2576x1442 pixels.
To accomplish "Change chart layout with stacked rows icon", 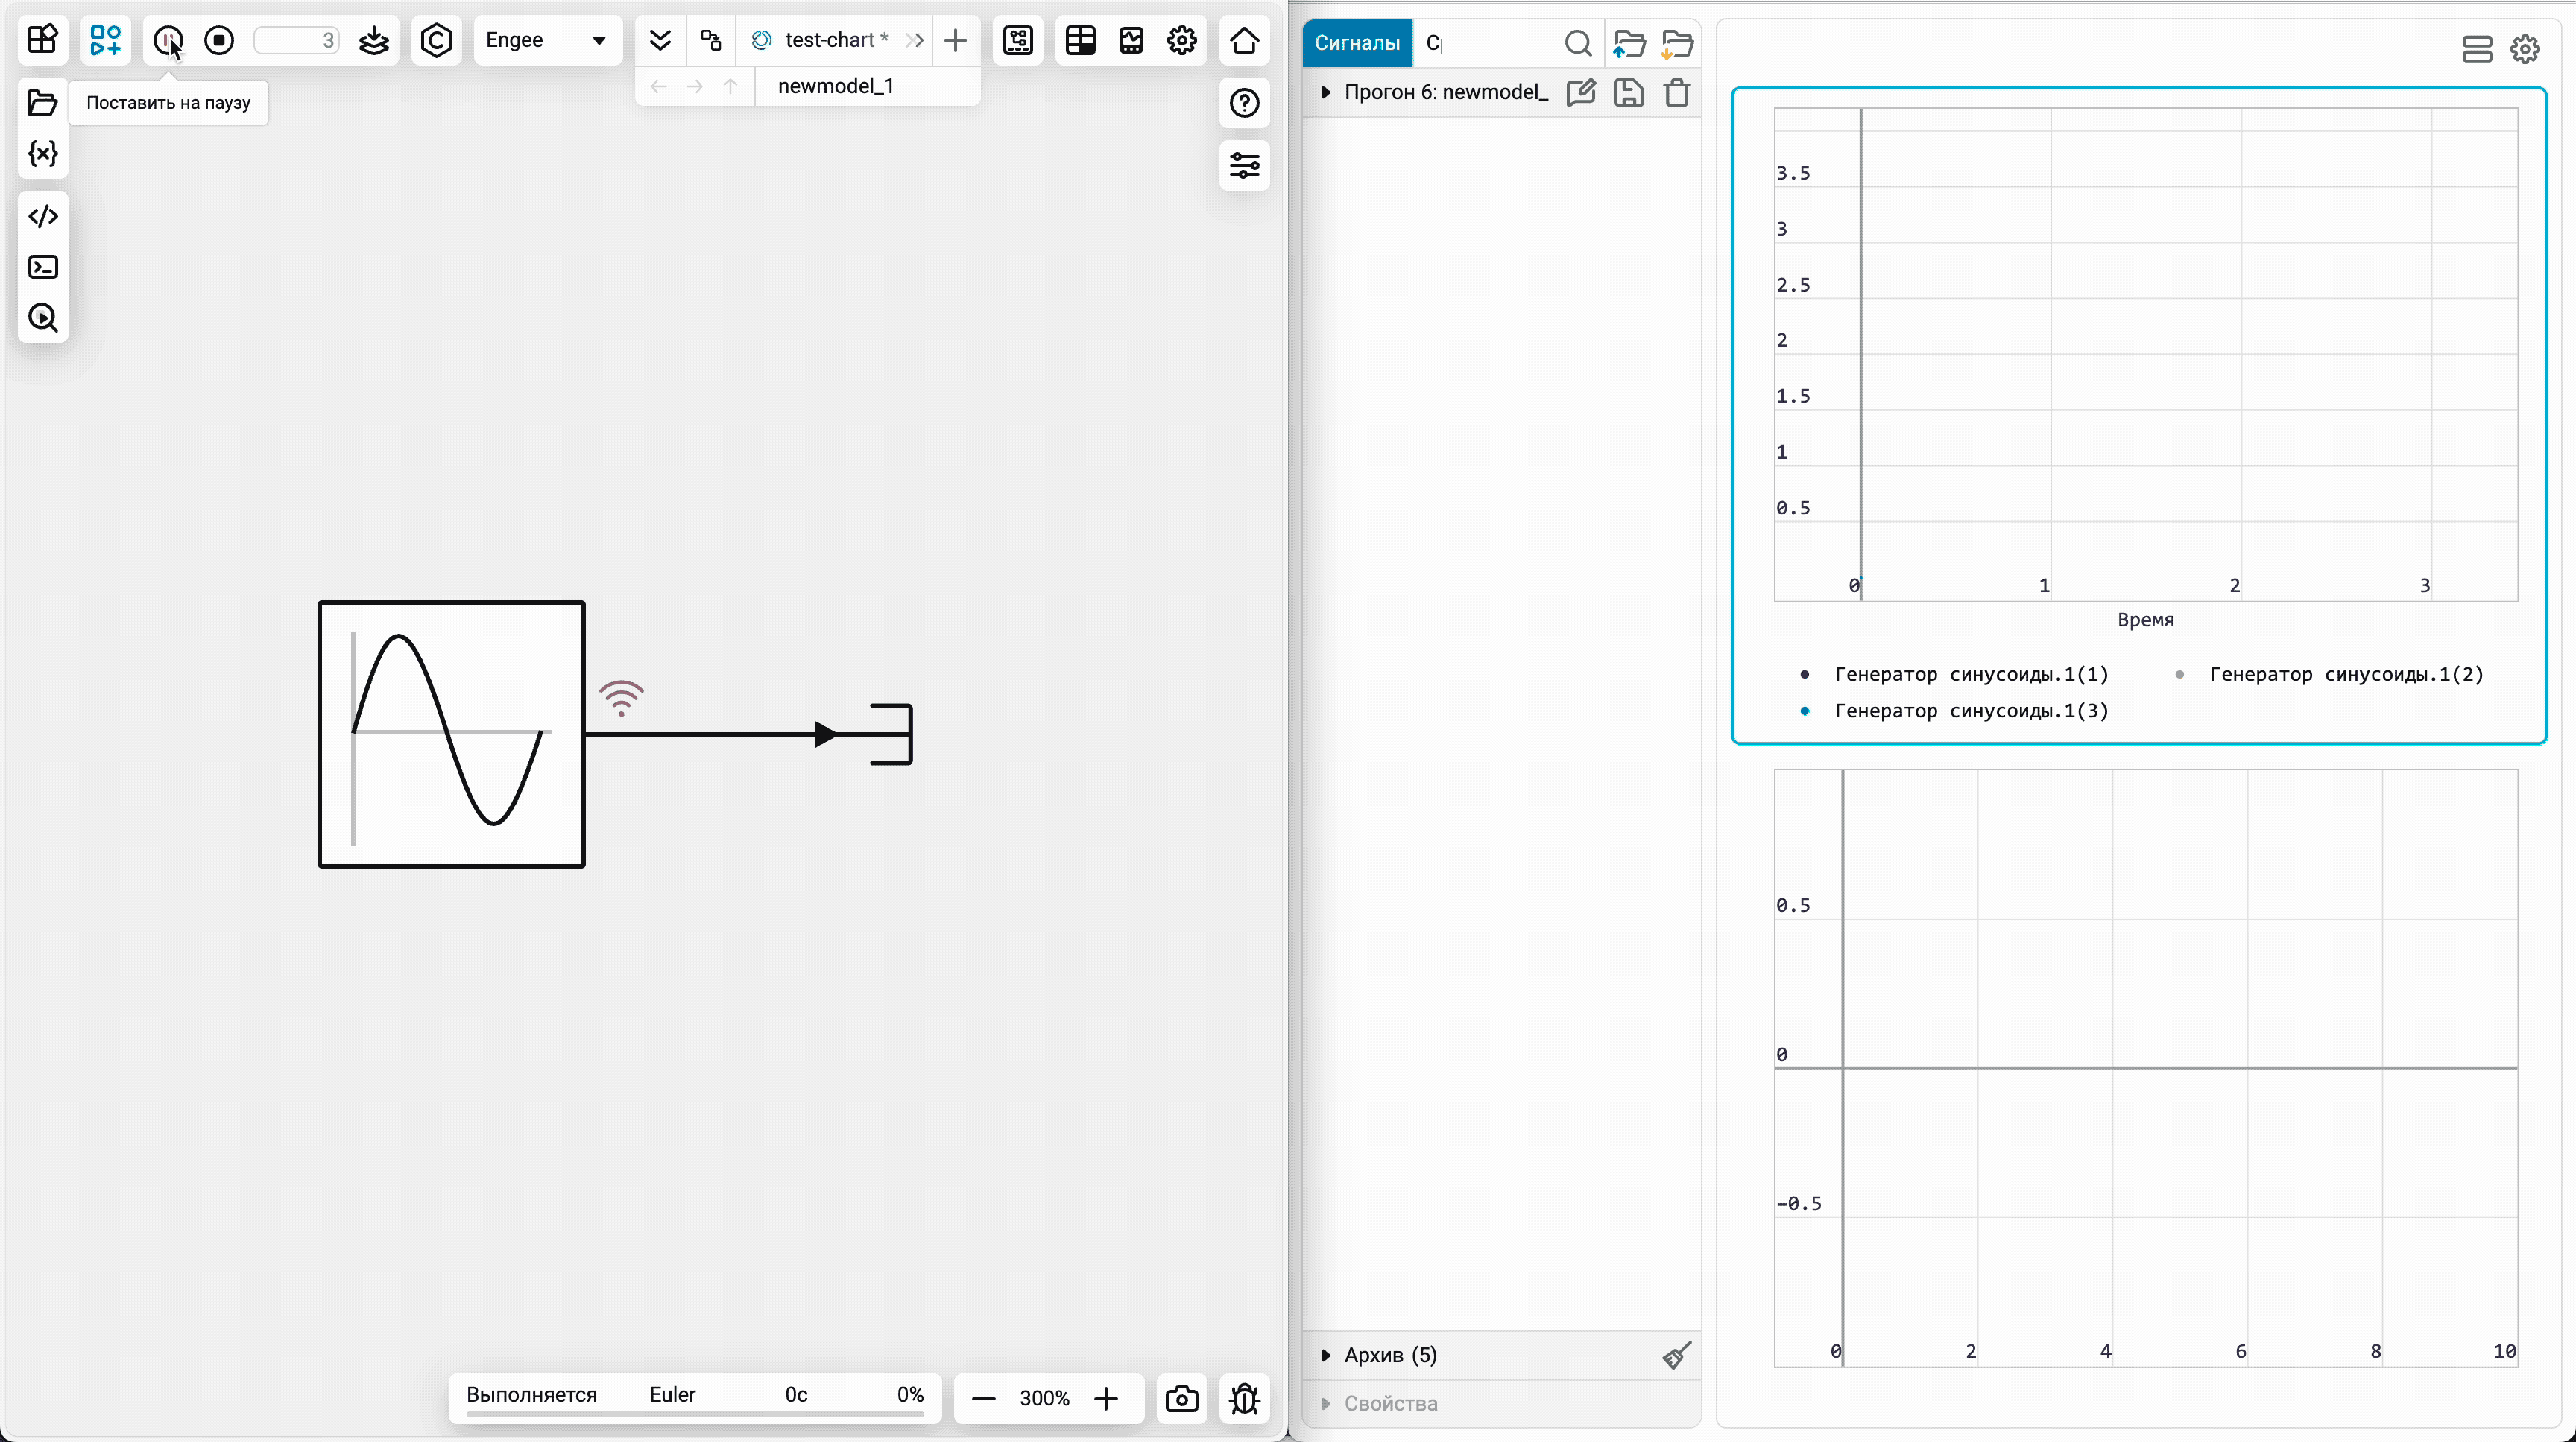I will tap(2476, 49).
